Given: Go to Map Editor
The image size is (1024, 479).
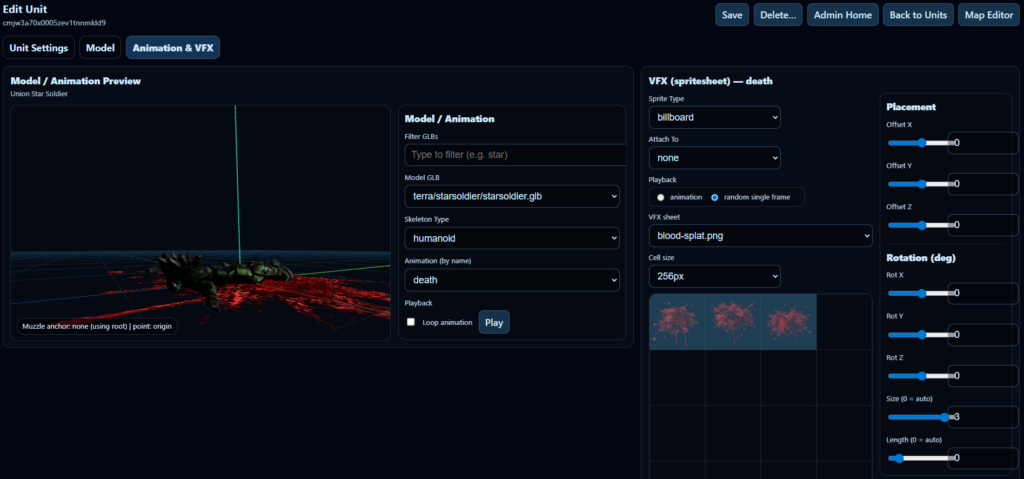Looking at the screenshot, I should click(x=986, y=15).
